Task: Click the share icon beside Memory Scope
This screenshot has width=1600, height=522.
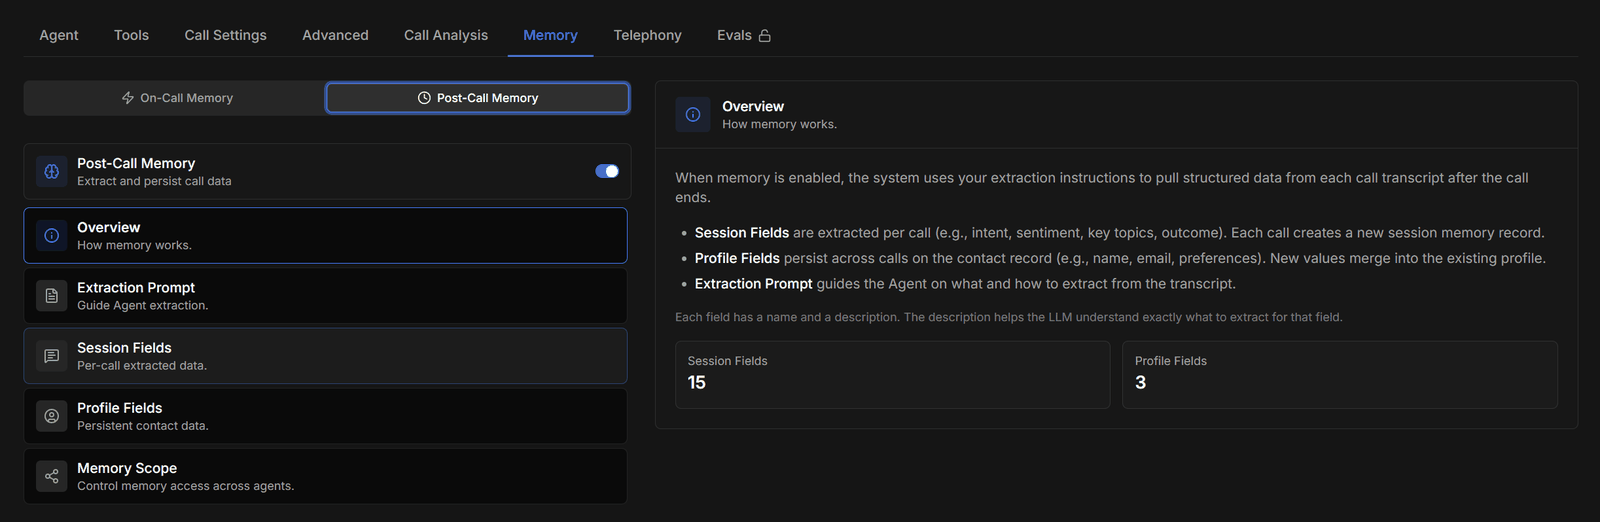Action: click(x=52, y=476)
